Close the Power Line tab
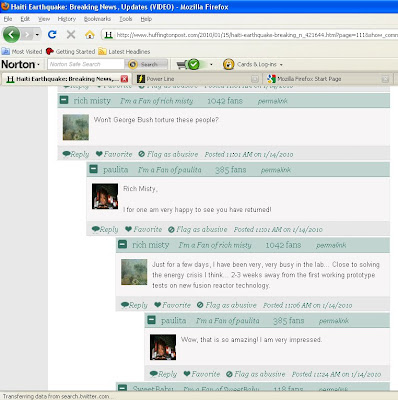 click(255, 79)
